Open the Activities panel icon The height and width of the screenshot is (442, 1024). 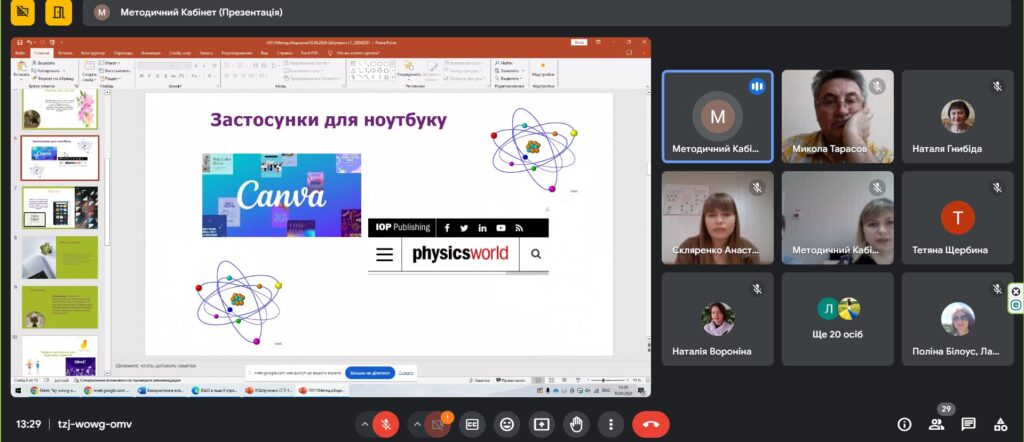(1000, 424)
